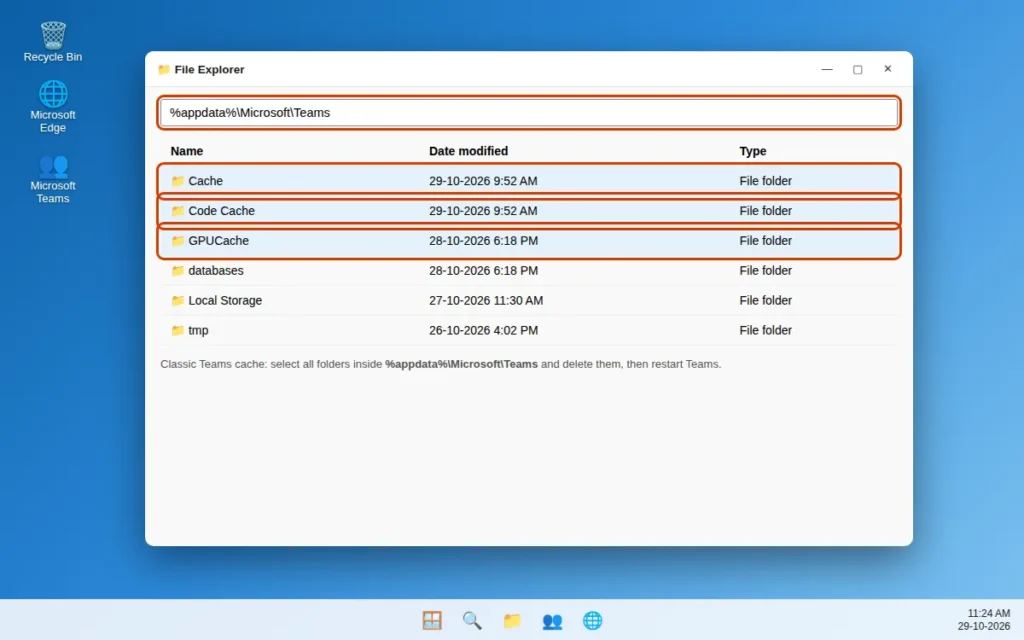The height and width of the screenshot is (640, 1024).
Task: Click the GPUCache folder icon
Action: (x=178, y=241)
